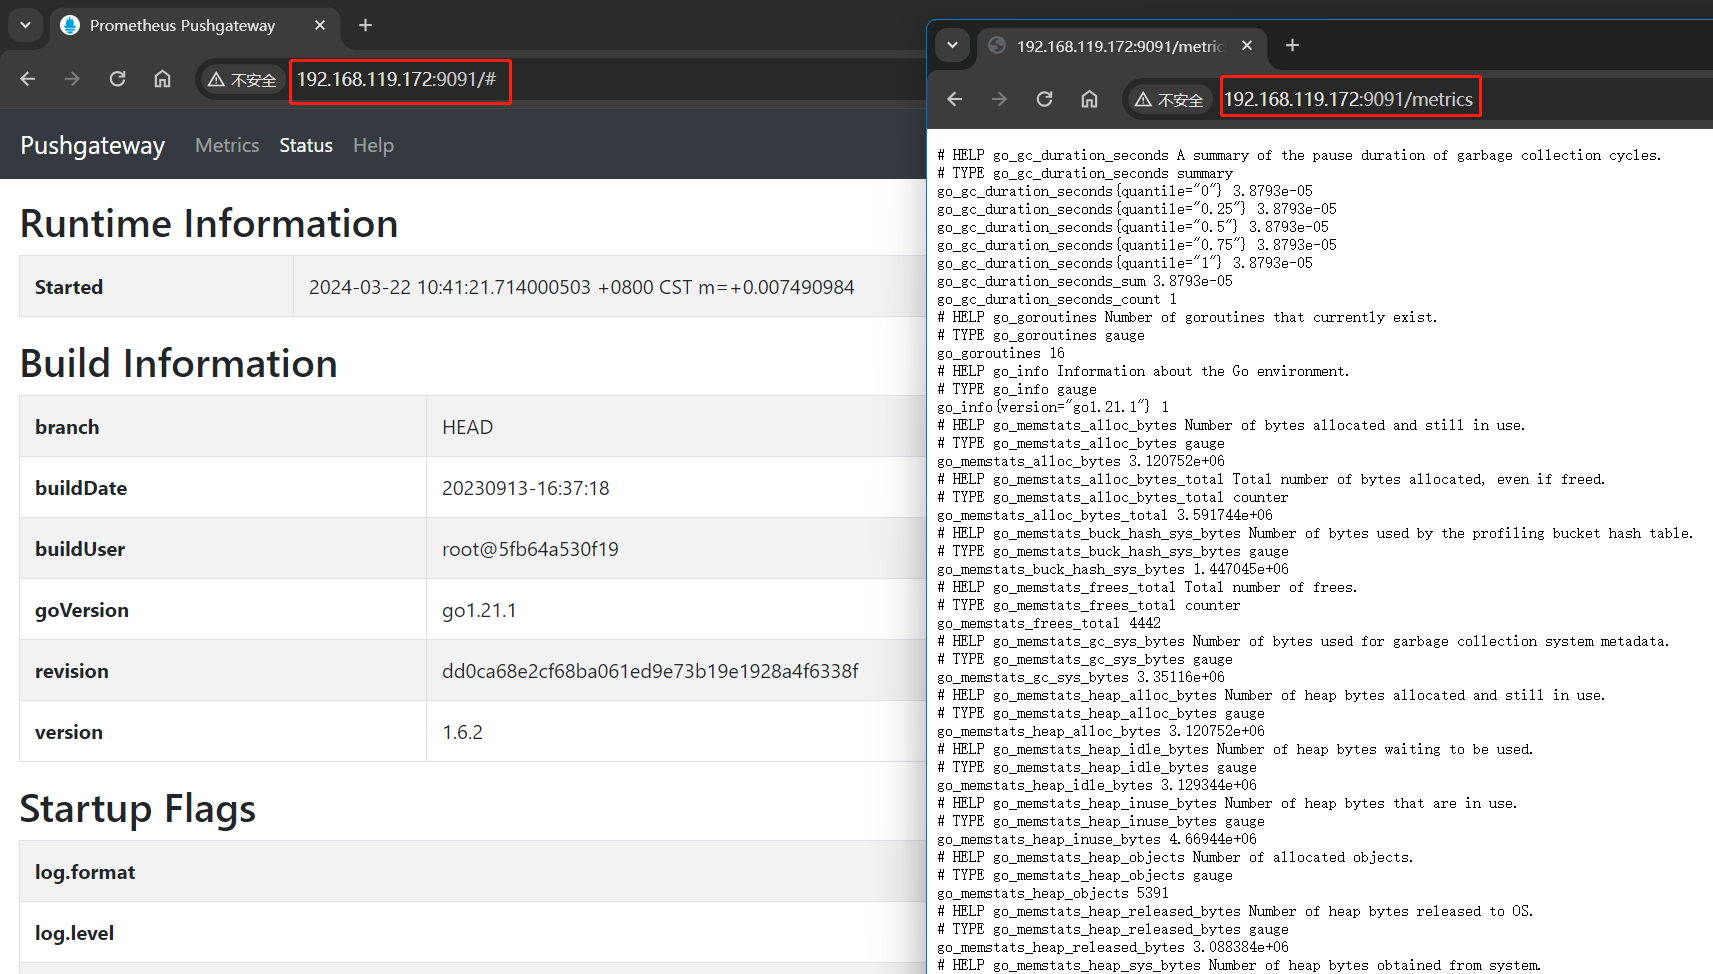Click forward arrow in metrics window
This screenshot has width=1713, height=974.
999,99
